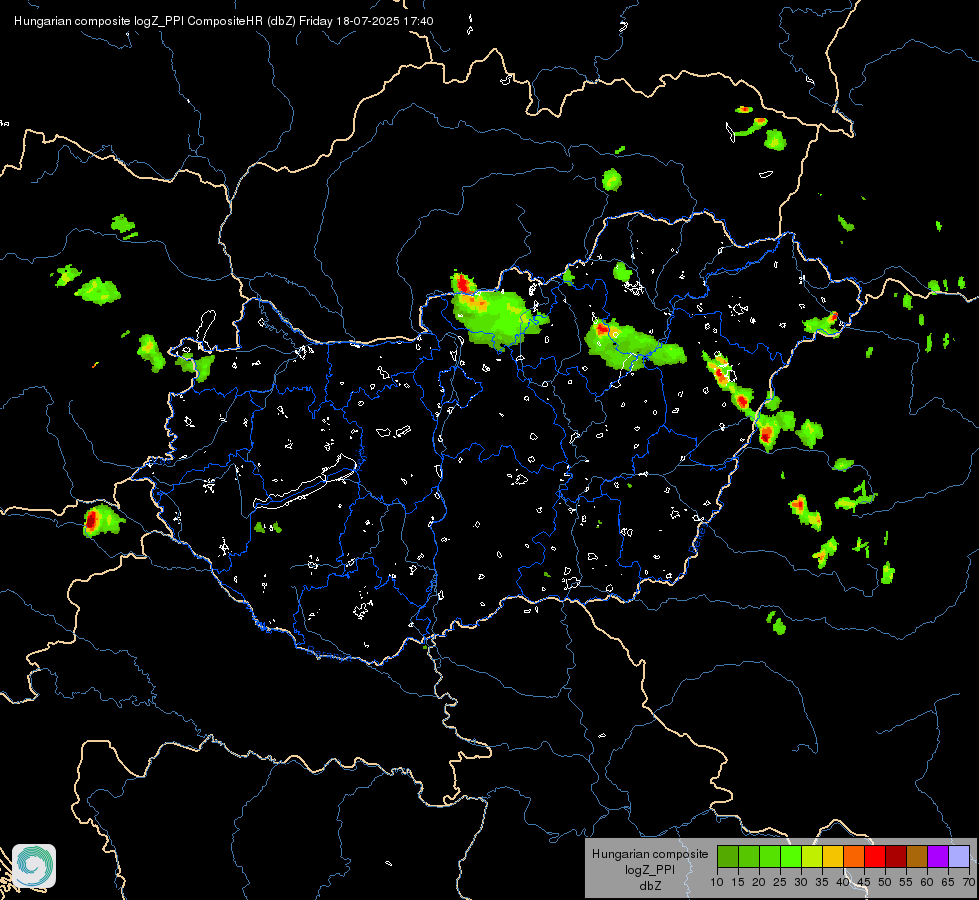
Task: Click the legend scale value "55"
Action: click(906, 882)
